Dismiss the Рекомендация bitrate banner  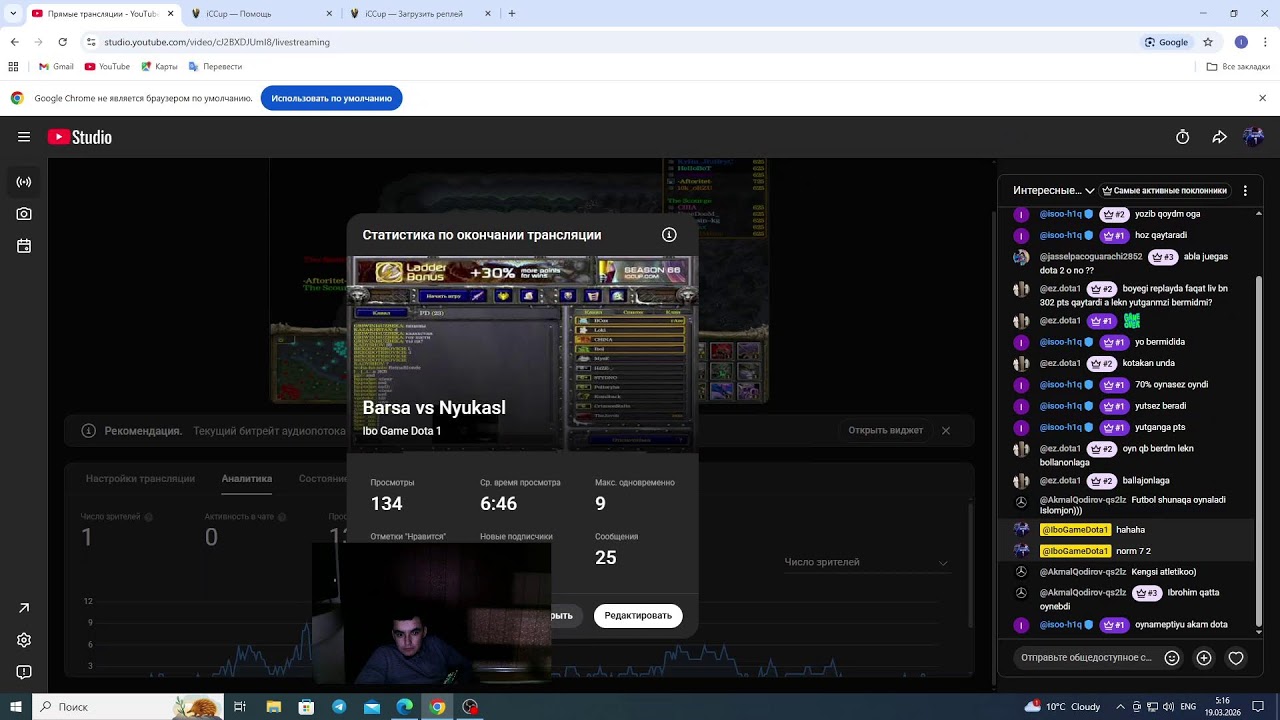coord(946,431)
